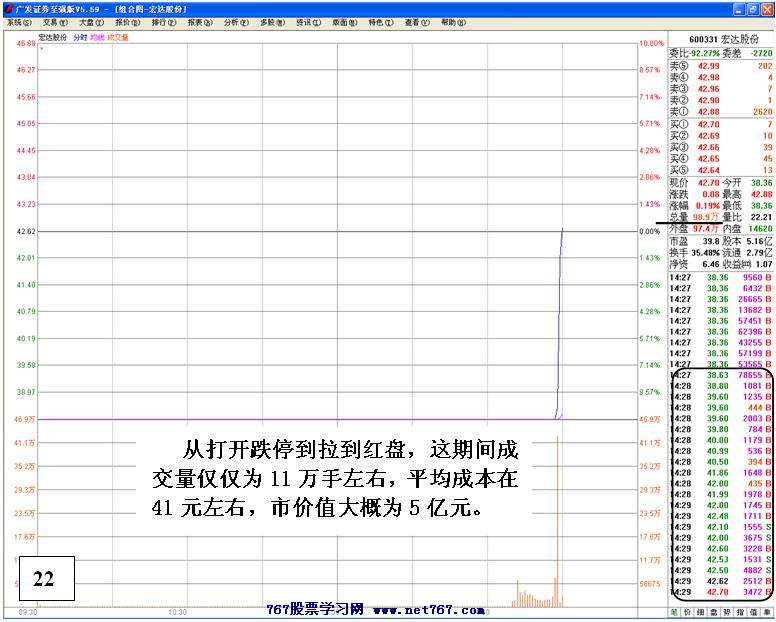Click the price line peak near 42.62
Screen dimensions: 776x622
tap(562, 229)
